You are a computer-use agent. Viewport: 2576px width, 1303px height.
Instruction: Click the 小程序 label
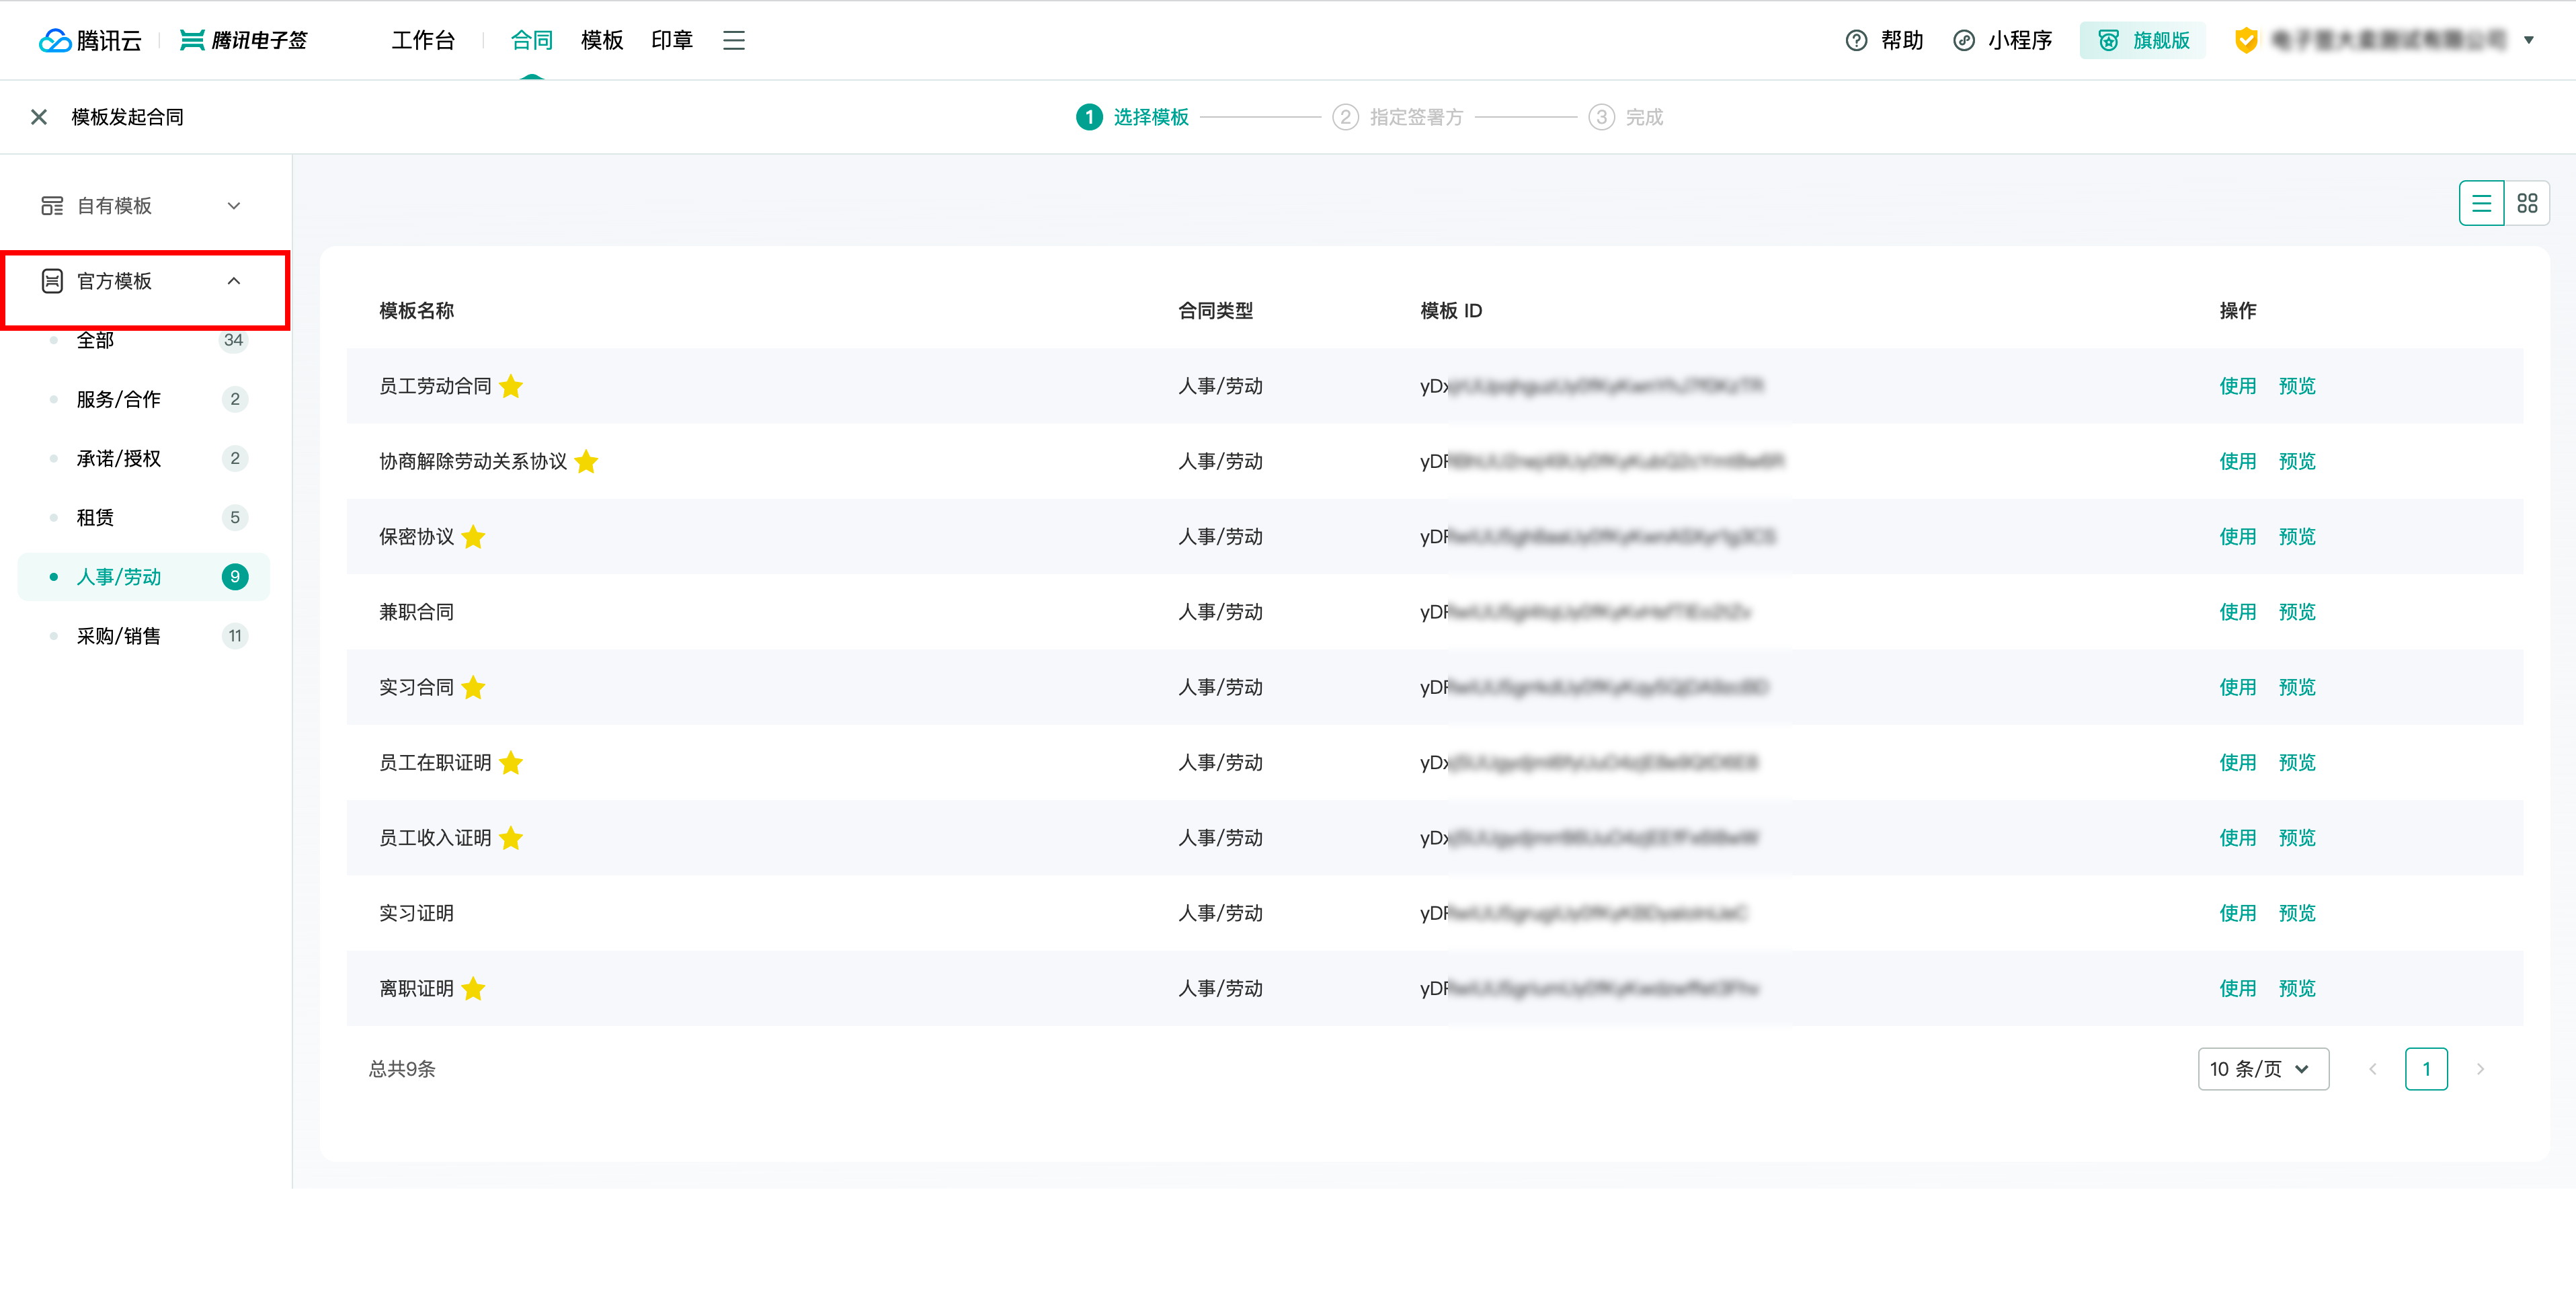point(2020,40)
